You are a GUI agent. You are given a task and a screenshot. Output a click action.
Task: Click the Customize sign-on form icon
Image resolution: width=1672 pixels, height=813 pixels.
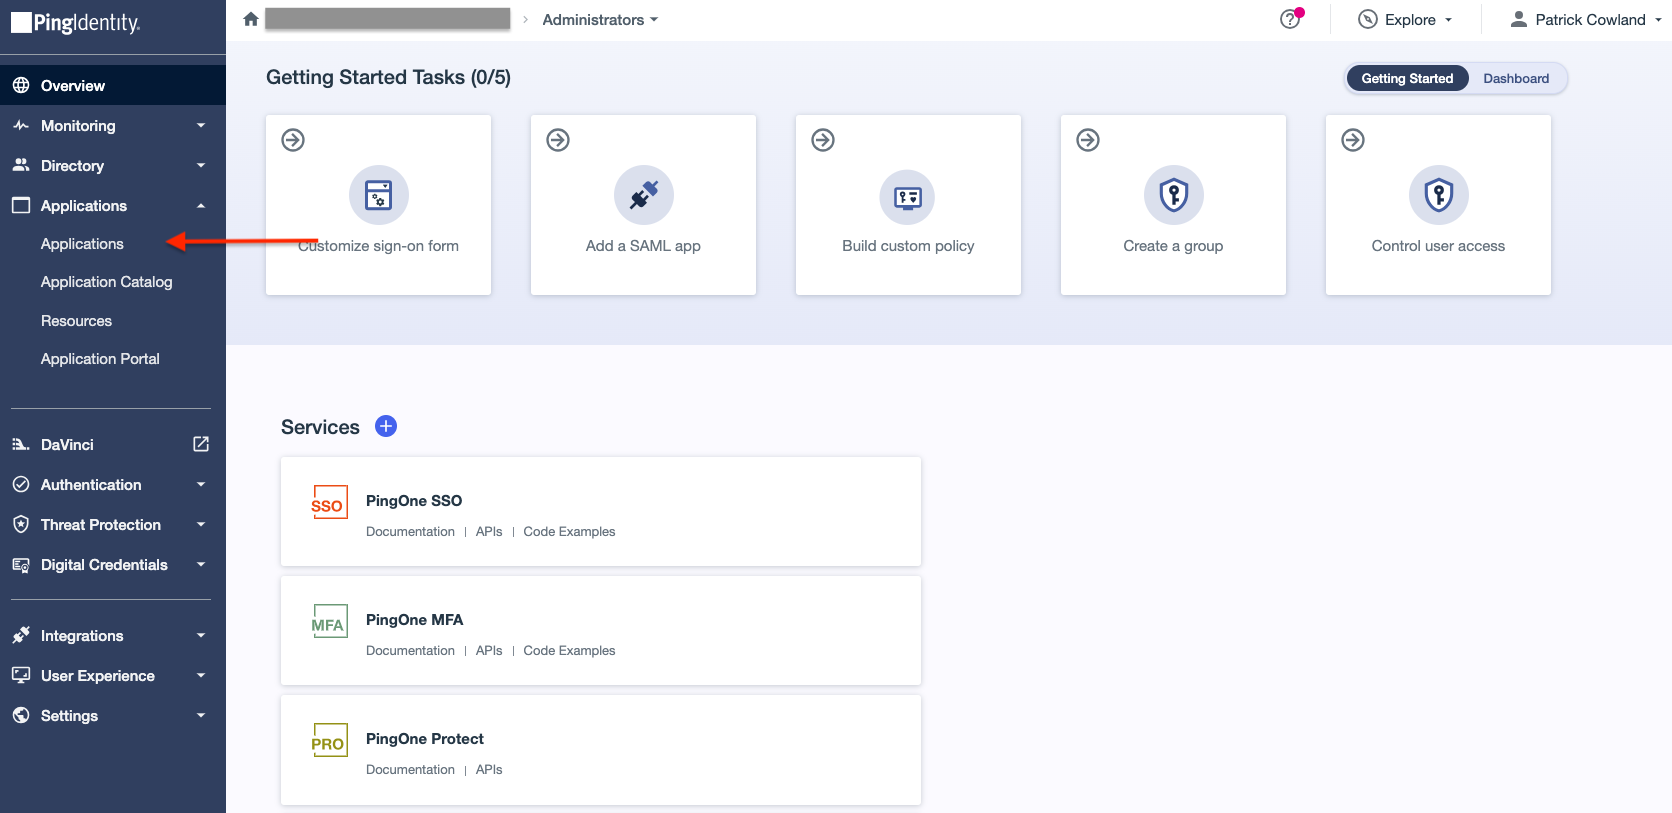pyautogui.click(x=378, y=195)
